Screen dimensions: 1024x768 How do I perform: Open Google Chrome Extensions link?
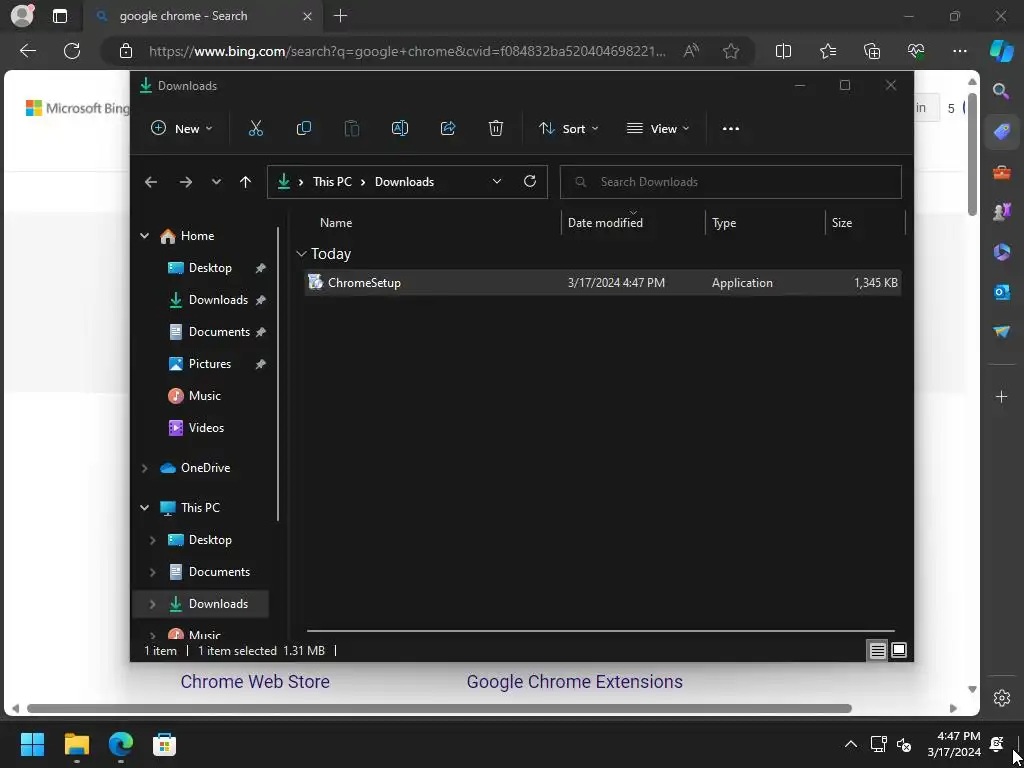click(x=575, y=682)
